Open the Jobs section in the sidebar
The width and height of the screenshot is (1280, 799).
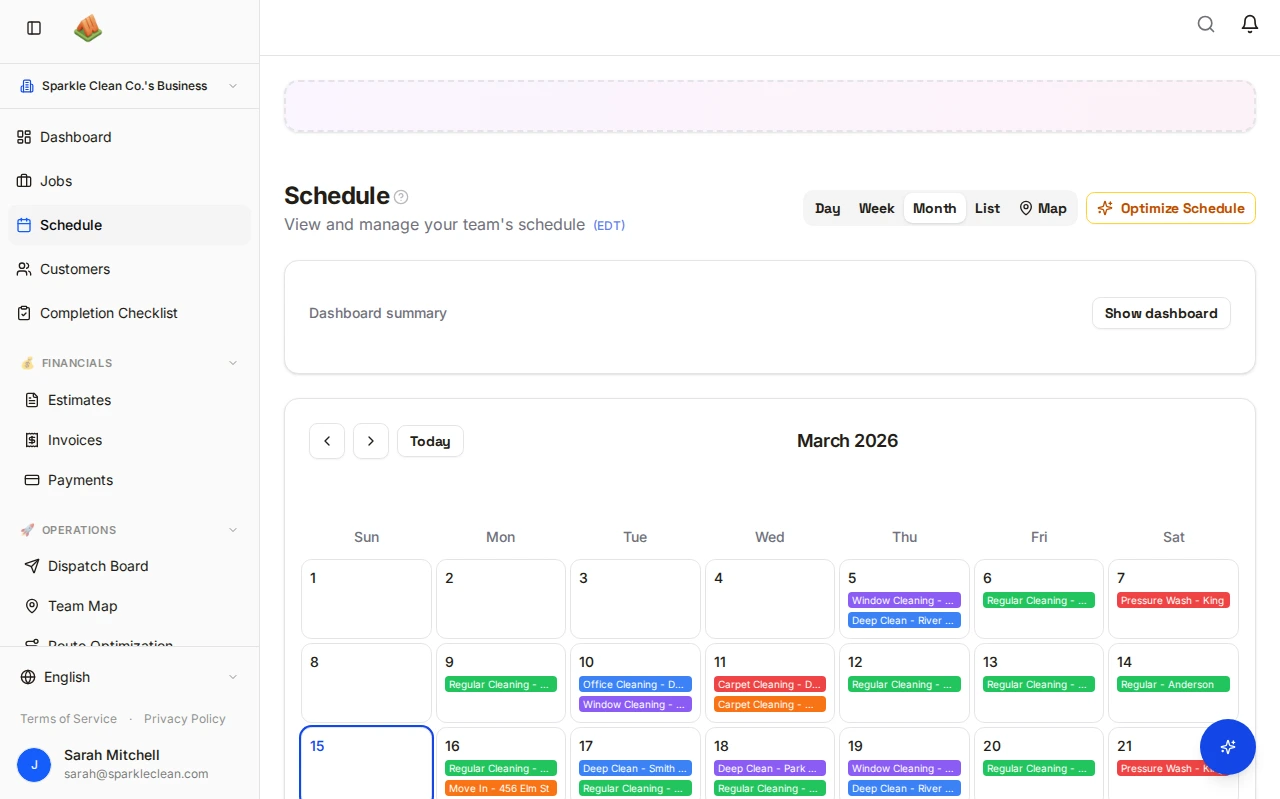click(x=56, y=181)
